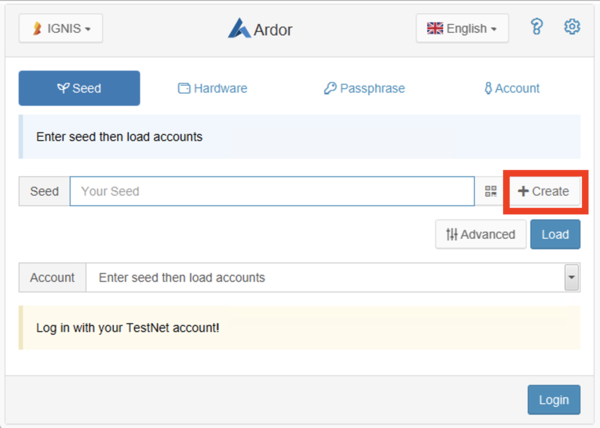
Task: Click the Load accounts button
Action: 555,234
